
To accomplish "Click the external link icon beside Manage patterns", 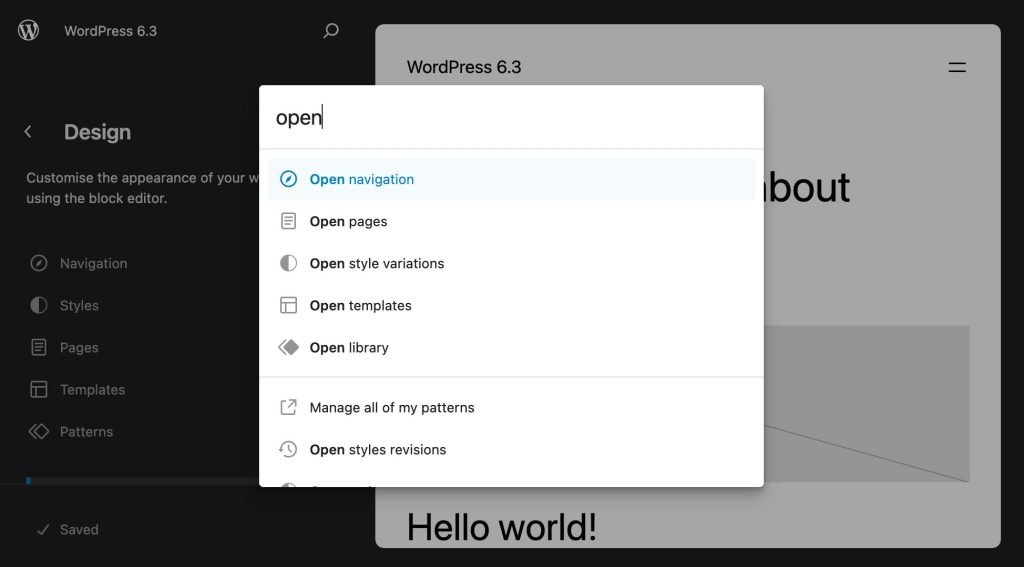I will [288, 407].
